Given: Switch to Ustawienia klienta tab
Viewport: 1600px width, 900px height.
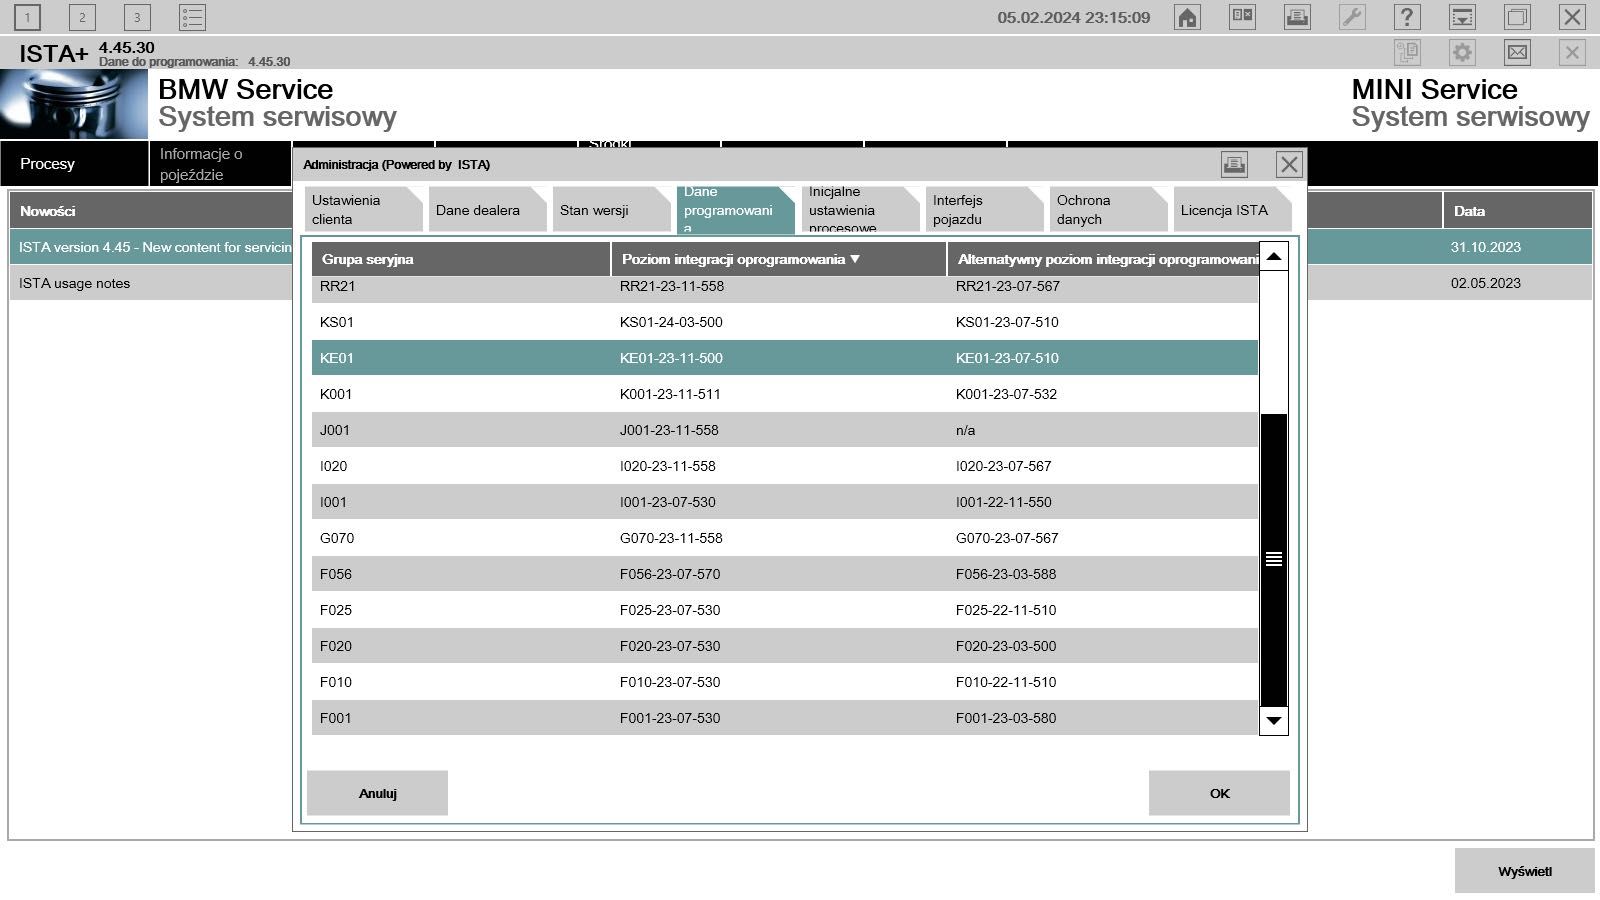Looking at the screenshot, I should click(x=364, y=209).
